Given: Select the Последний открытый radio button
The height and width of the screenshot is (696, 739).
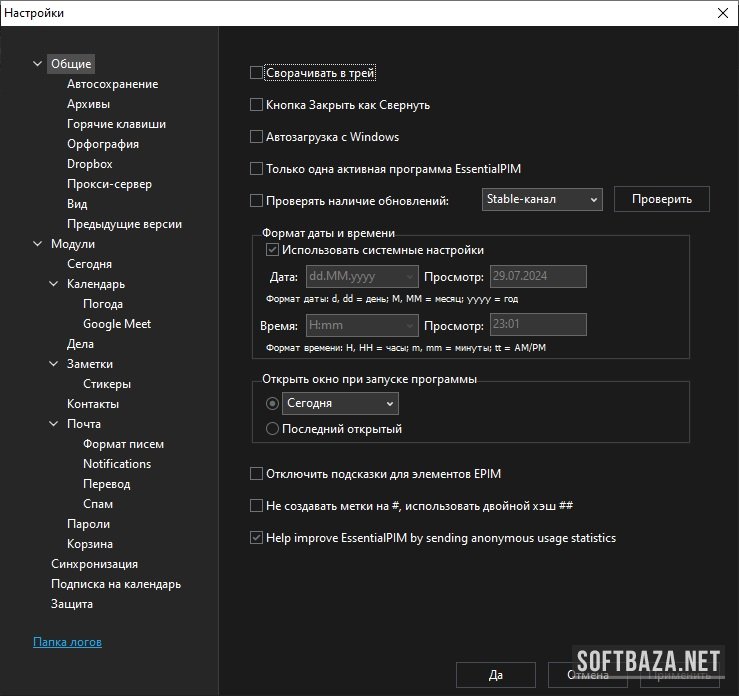Looking at the screenshot, I should click(x=272, y=429).
